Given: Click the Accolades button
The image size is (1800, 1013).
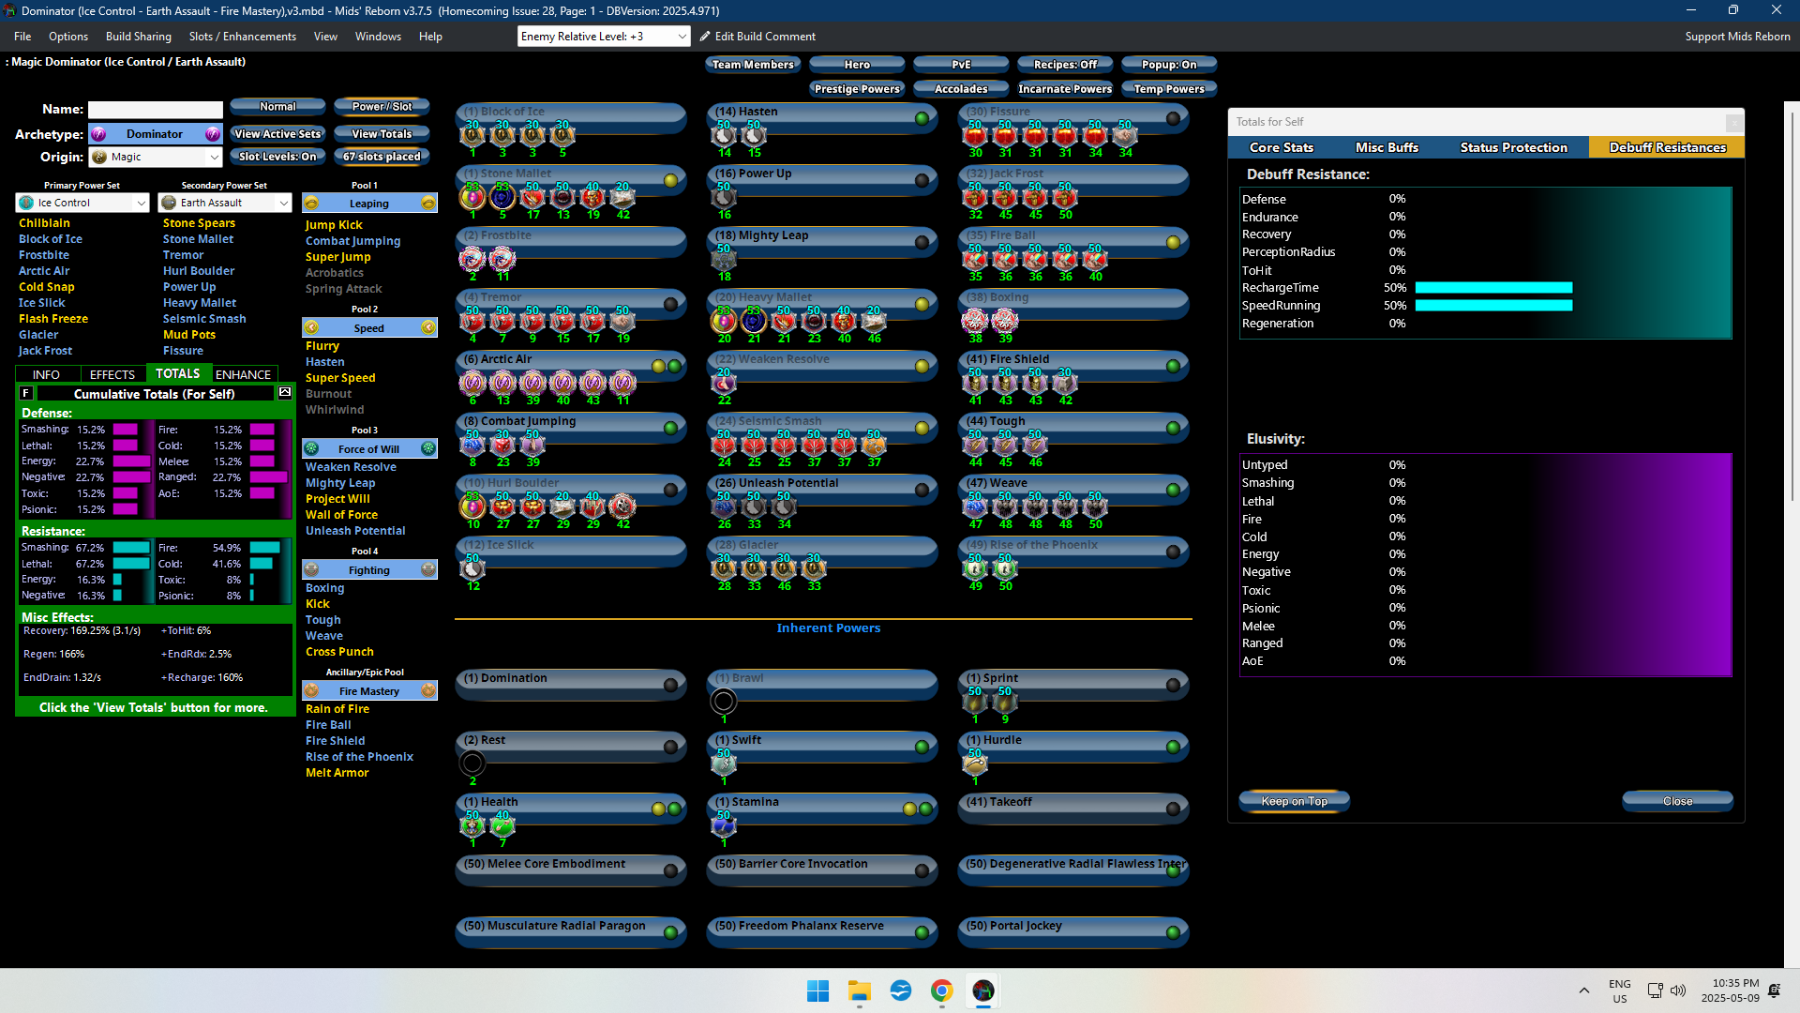Looking at the screenshot, I should [961, 89].
